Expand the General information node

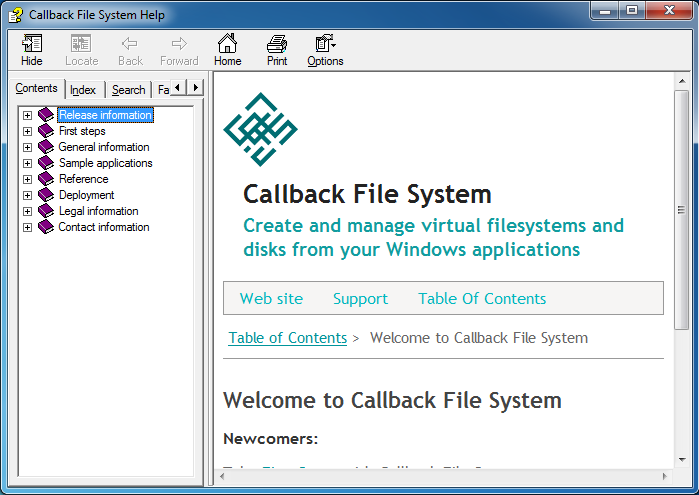coord(28,148)
